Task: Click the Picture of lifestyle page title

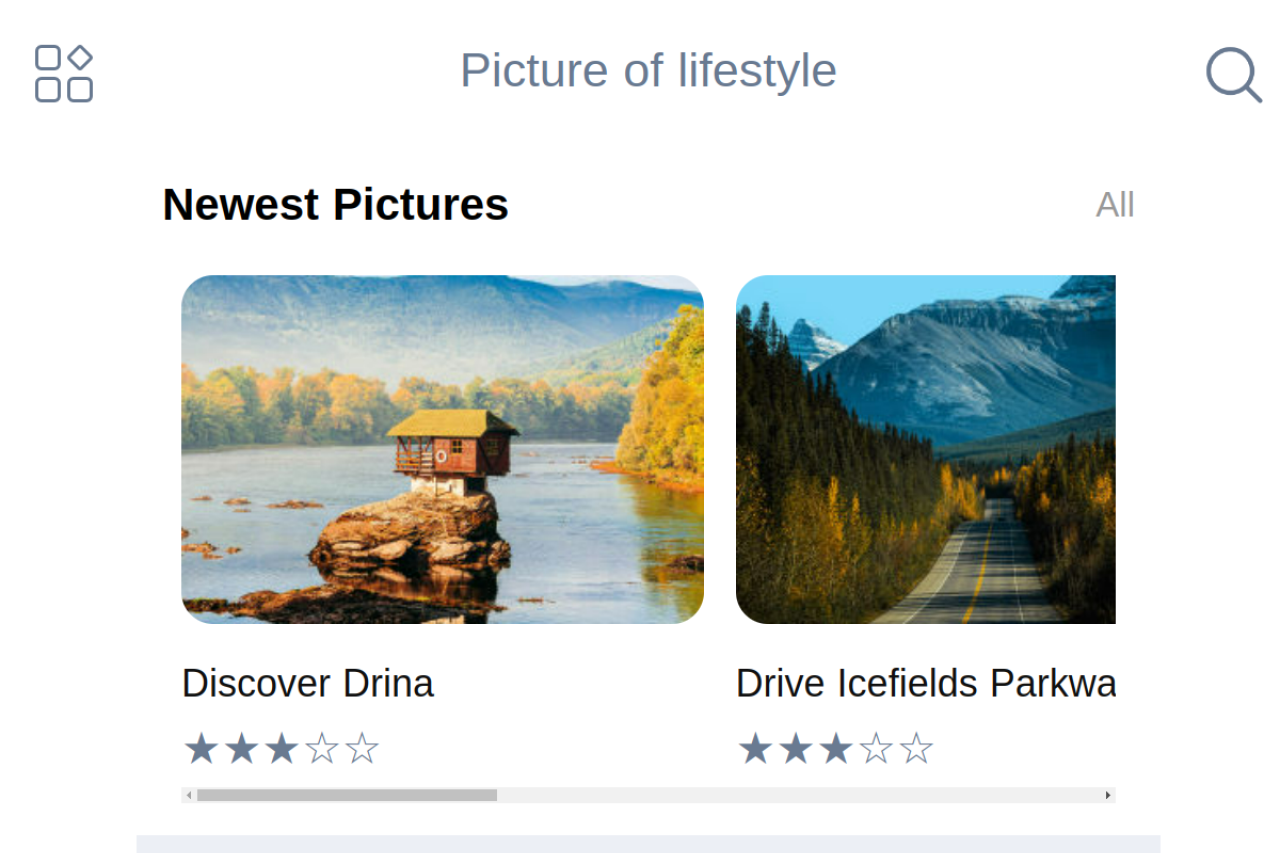Action: point(648,71)
